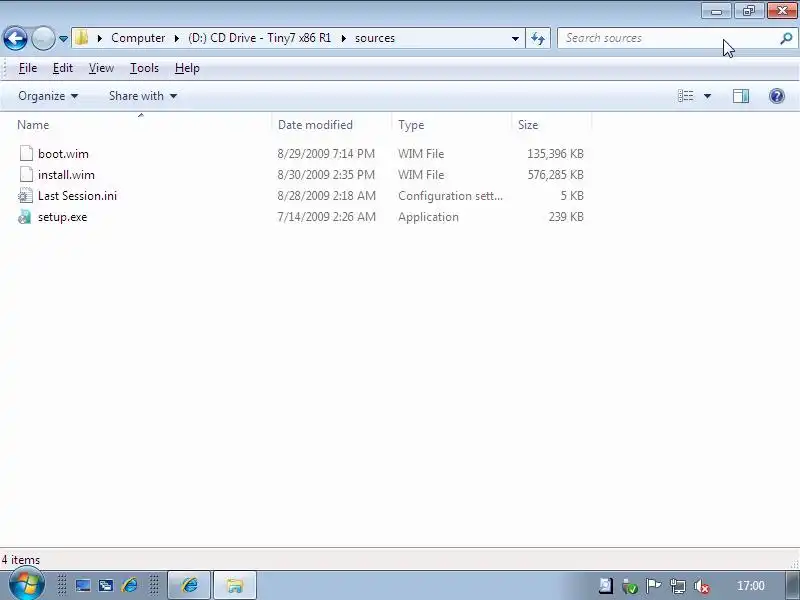Click the Configuration sett... type cell
Screen dimensions: 800x600
point(450,196)
